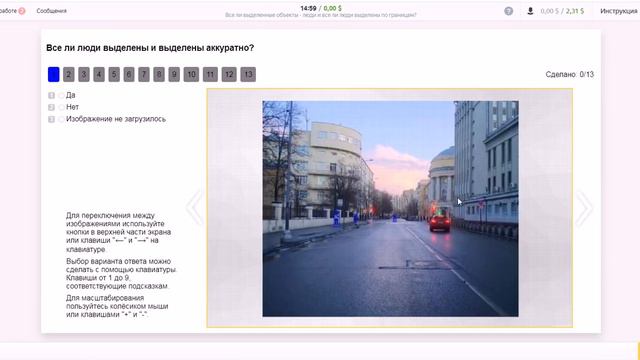
Task: Select the 'Да' radio option
Action: tap(61, 96)
